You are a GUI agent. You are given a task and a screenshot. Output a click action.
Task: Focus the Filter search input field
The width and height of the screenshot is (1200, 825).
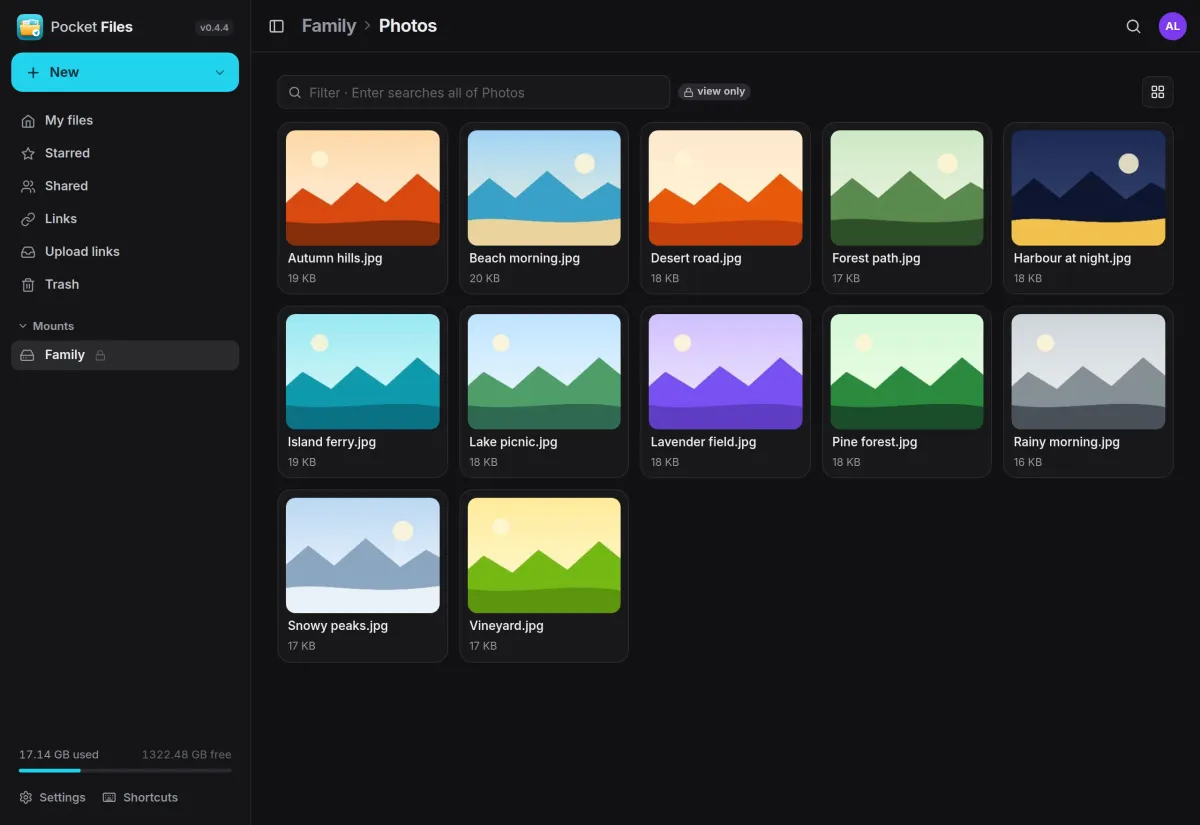474,92
